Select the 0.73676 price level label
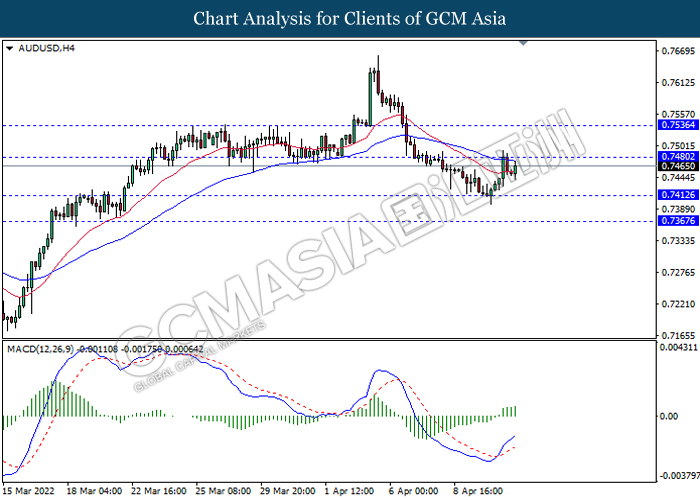This screenshot has width=700, height=500. (678, 221)
